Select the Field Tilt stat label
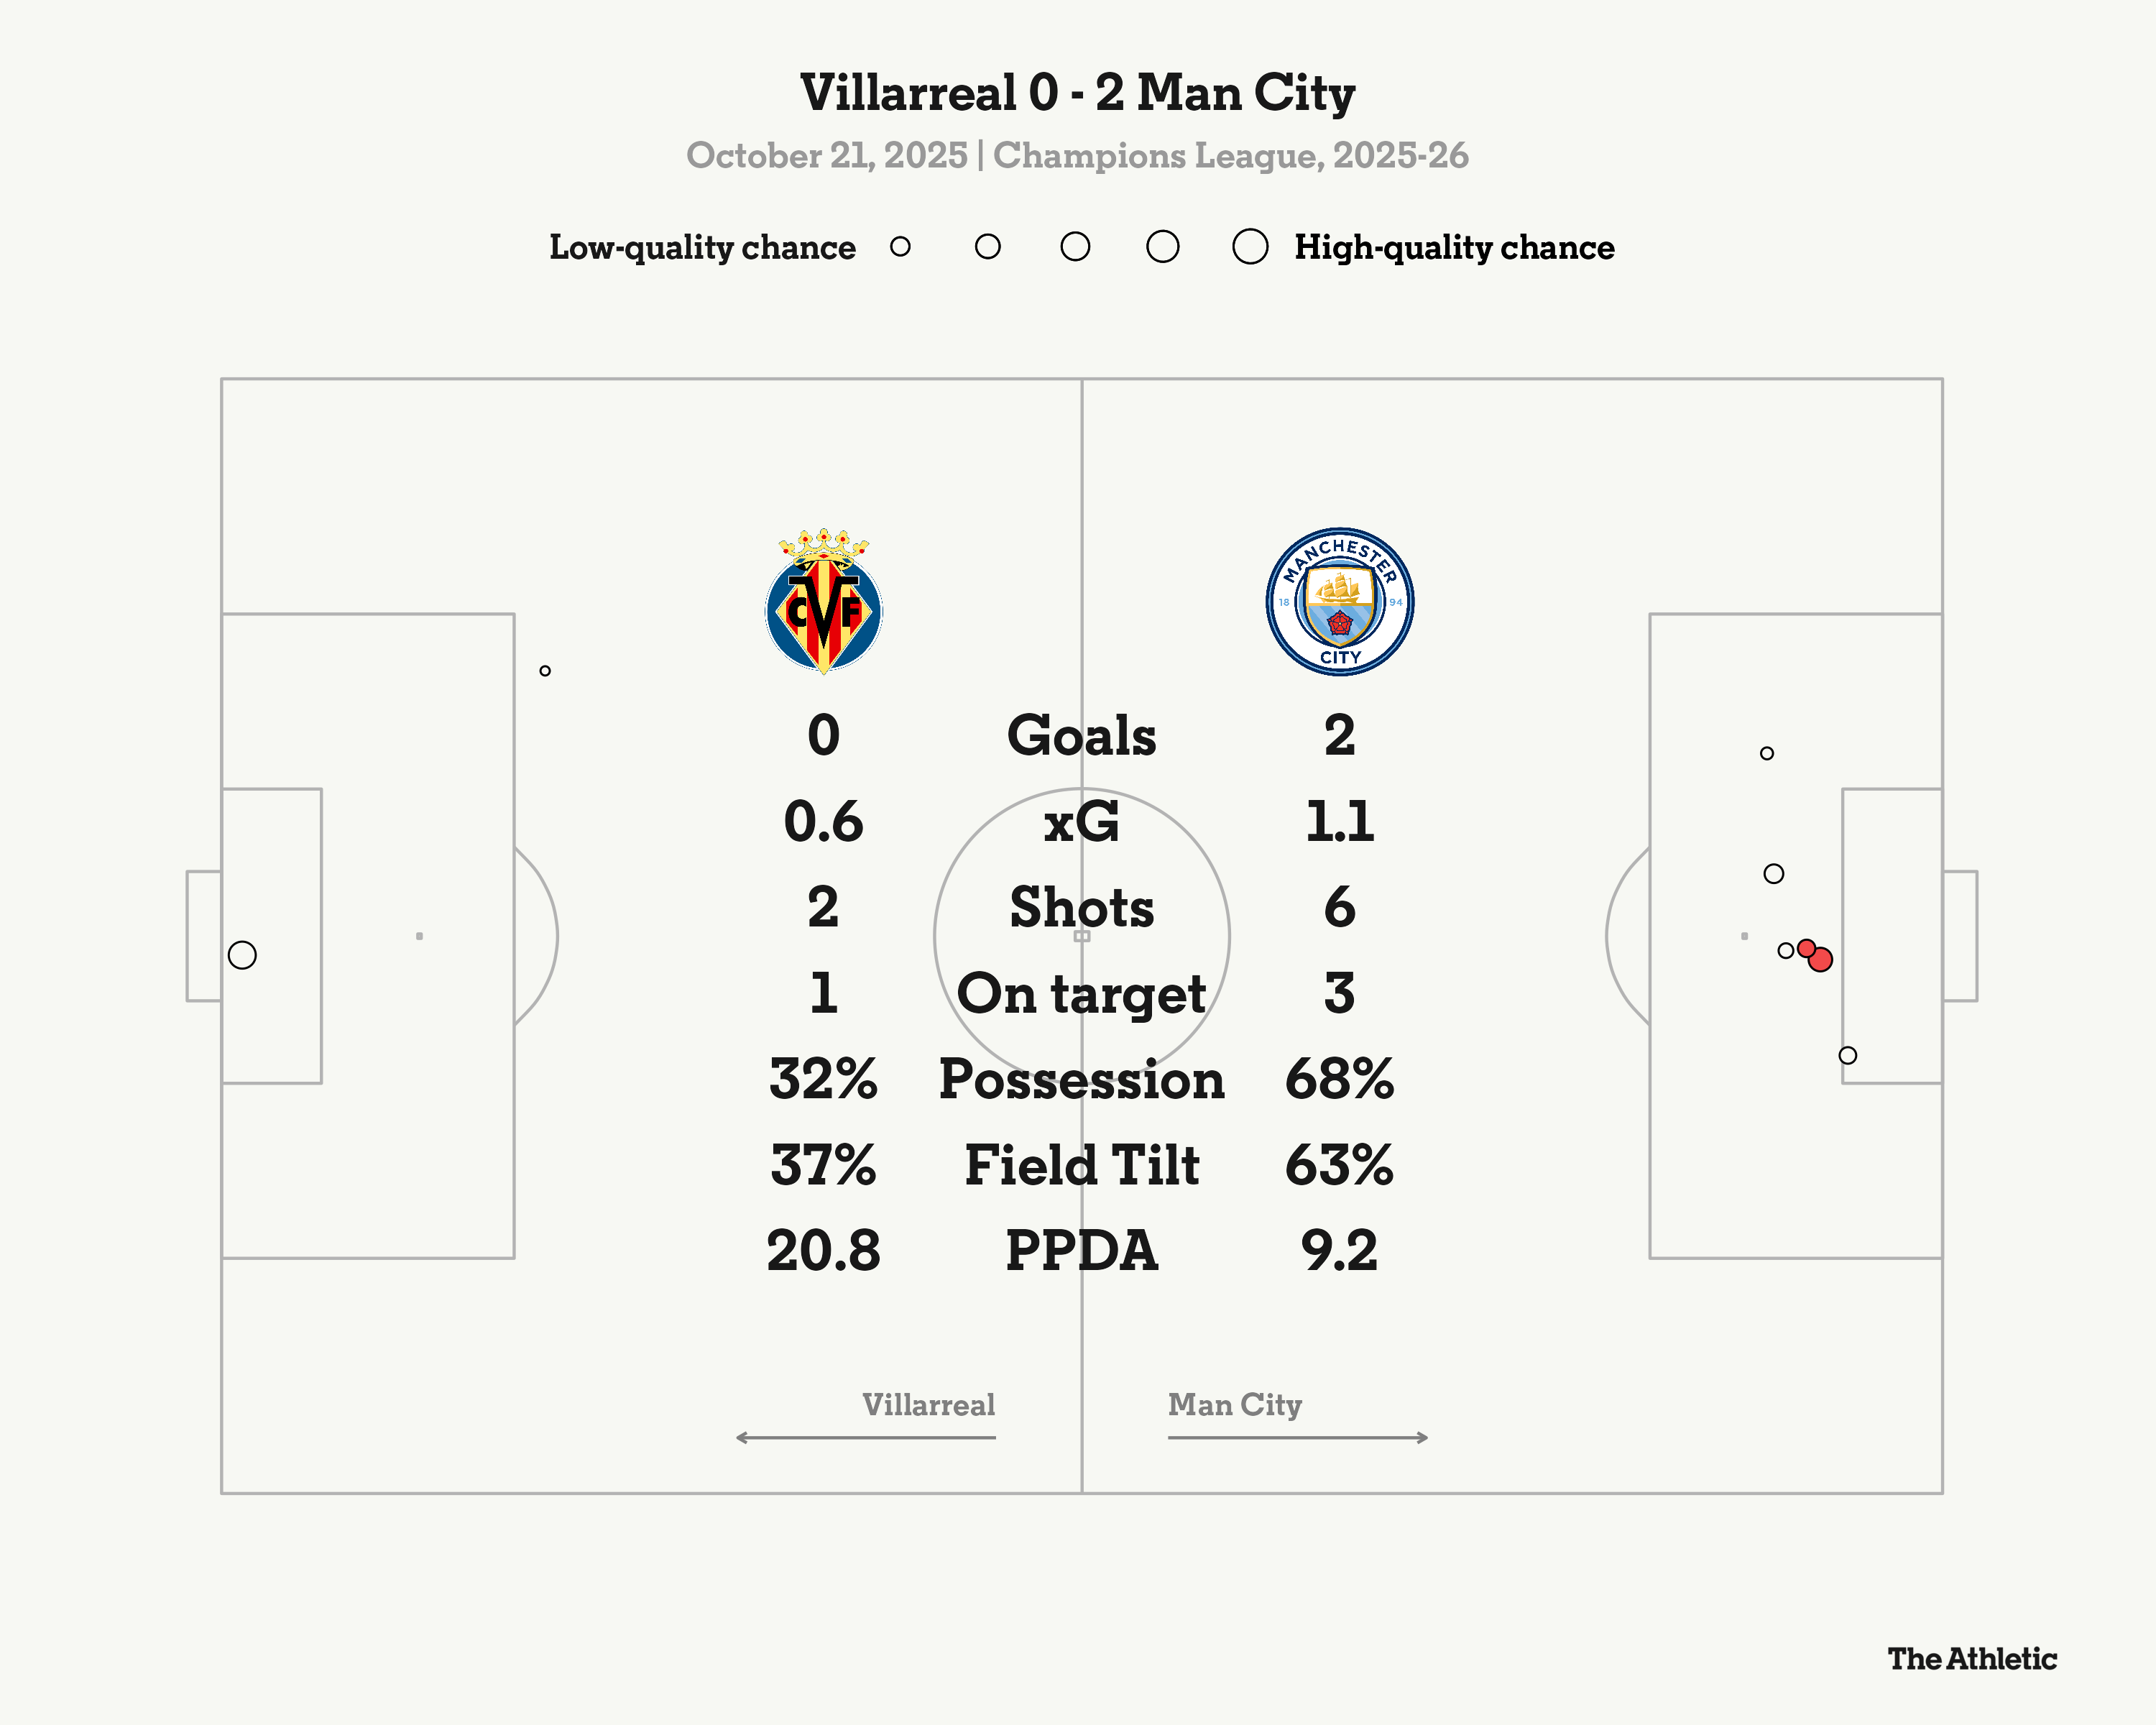Screen dimensions: 2156x1725 tap(1081, 1165)
